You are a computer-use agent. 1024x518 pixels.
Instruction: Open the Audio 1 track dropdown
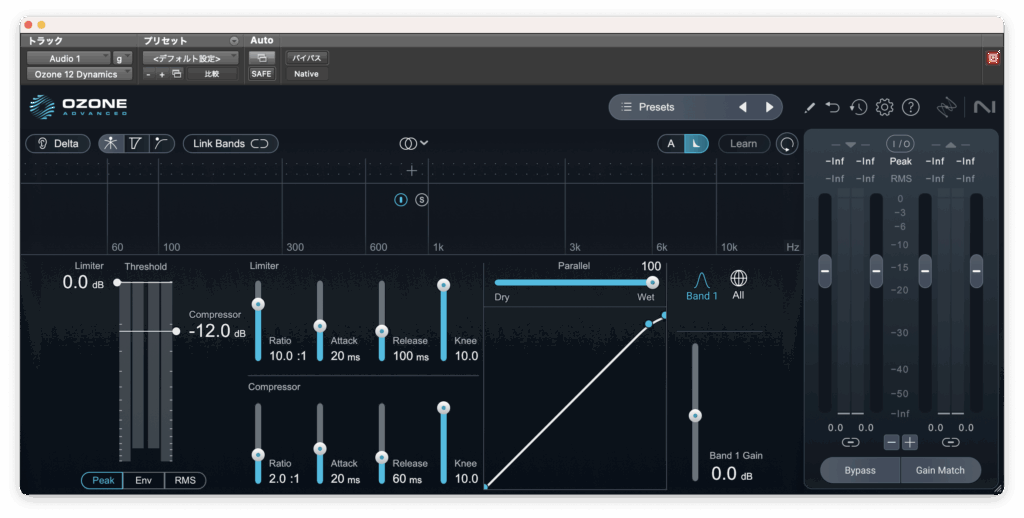point(68,58)
